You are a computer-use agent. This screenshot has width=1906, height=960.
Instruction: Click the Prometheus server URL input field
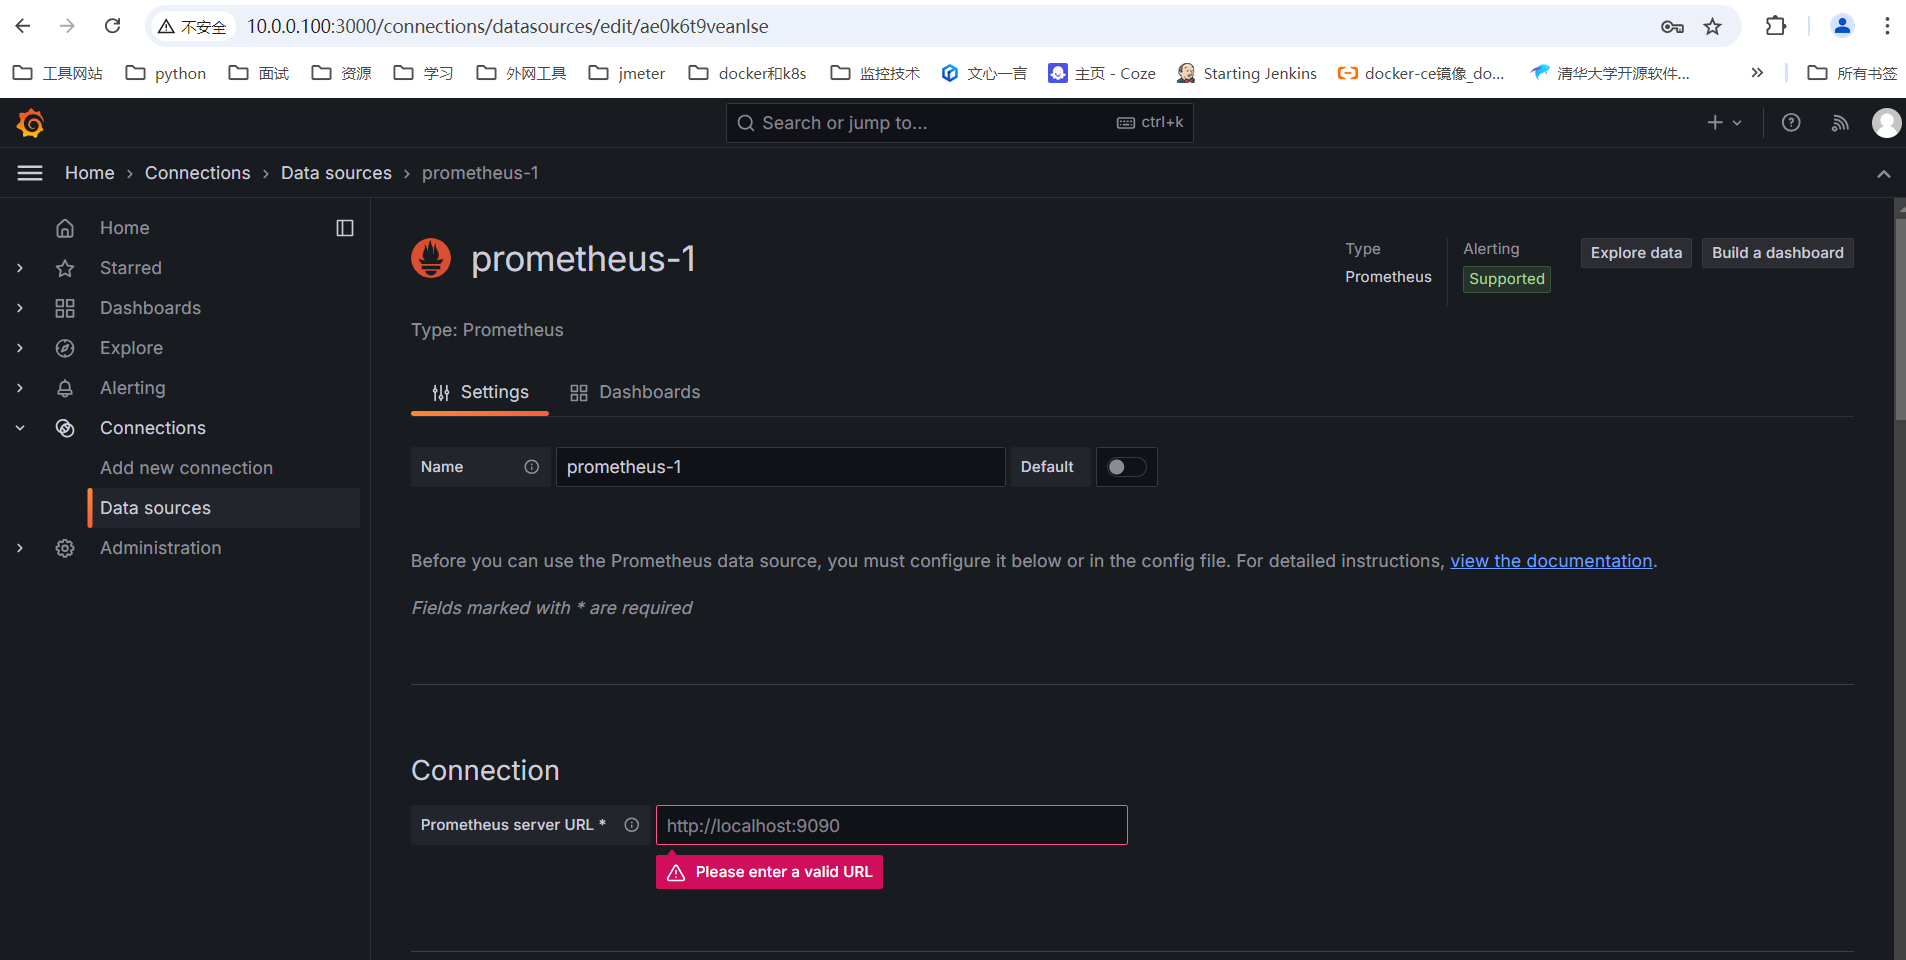coord(892,825)
